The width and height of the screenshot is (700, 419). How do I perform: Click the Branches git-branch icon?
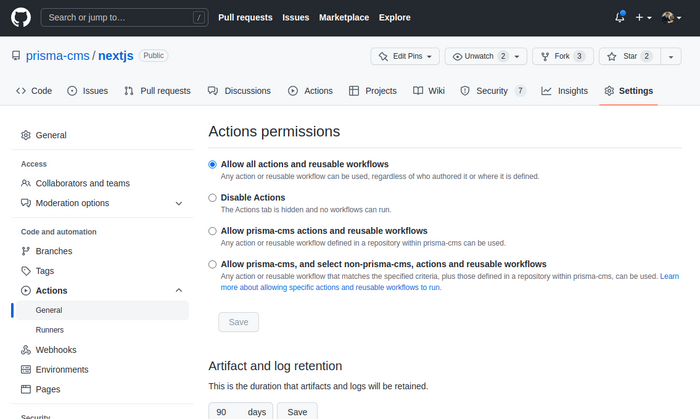pos(26,251)
